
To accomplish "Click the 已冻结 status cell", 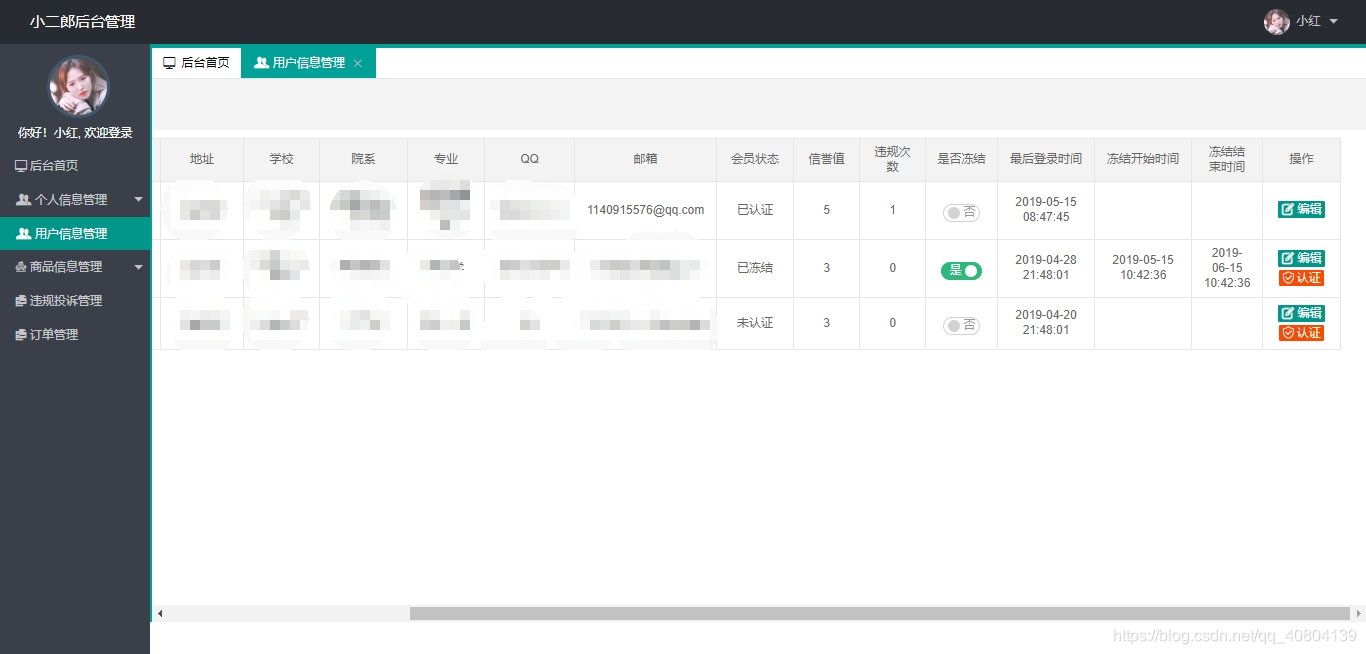I will pyautogui.click(x=755, y=268).
